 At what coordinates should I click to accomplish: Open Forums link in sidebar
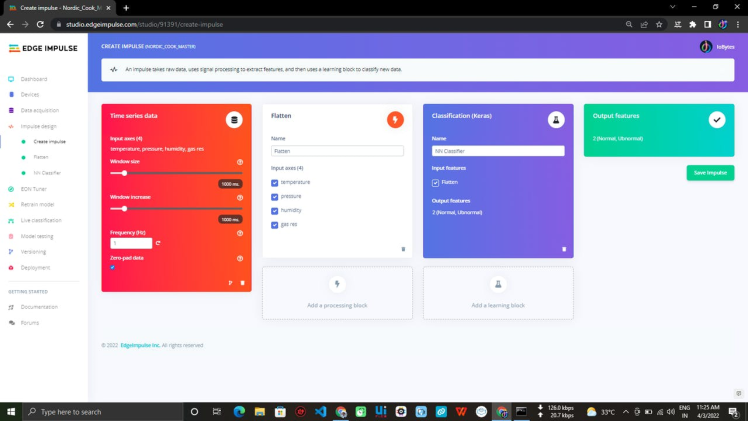[30, 323]
